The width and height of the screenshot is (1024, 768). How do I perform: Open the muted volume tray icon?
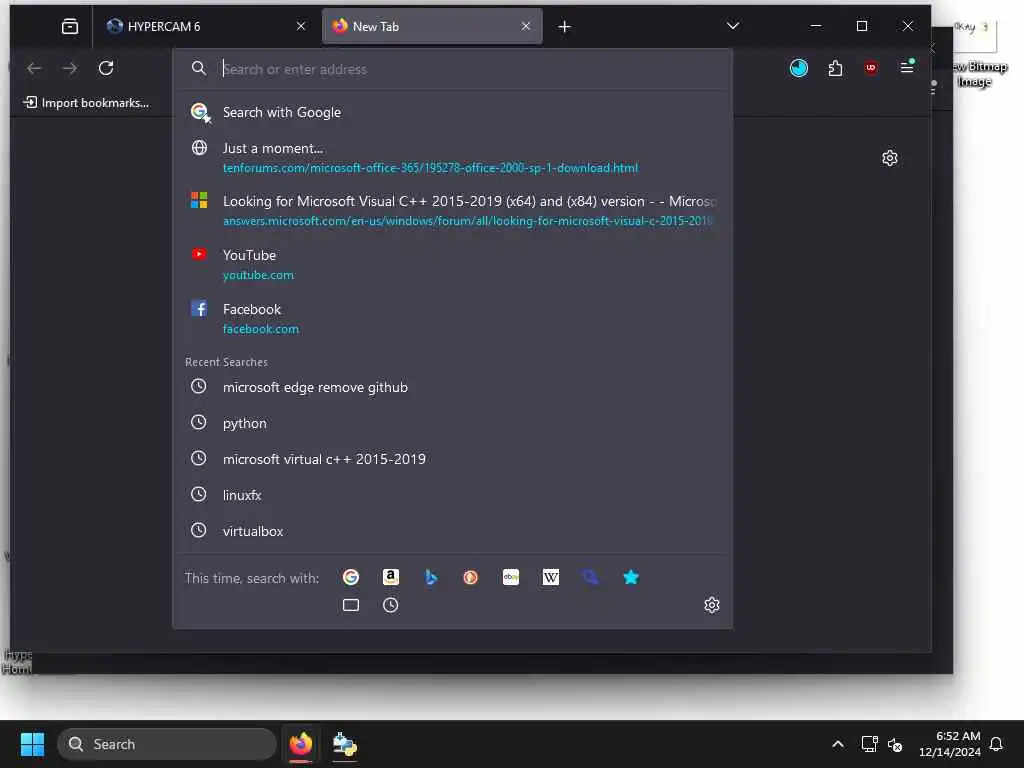[895, 744]
